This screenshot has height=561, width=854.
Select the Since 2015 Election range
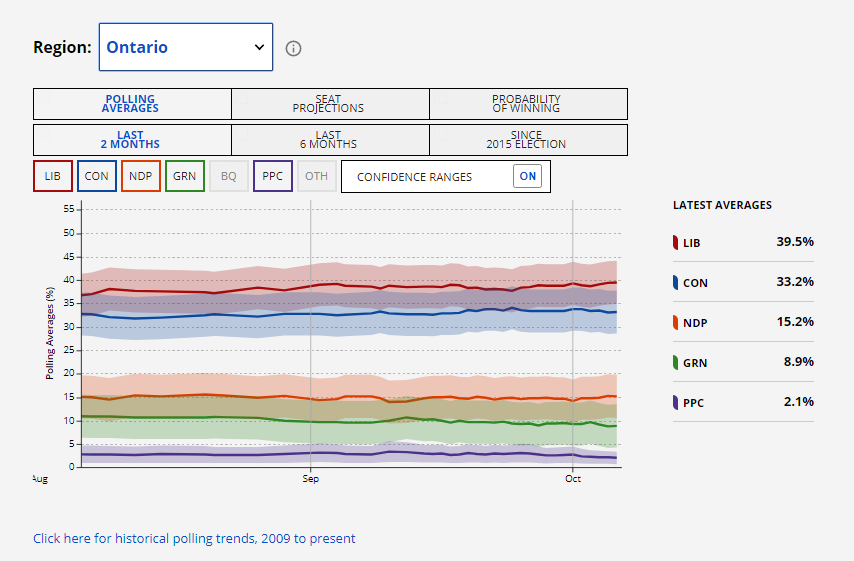tap(528, 140)
